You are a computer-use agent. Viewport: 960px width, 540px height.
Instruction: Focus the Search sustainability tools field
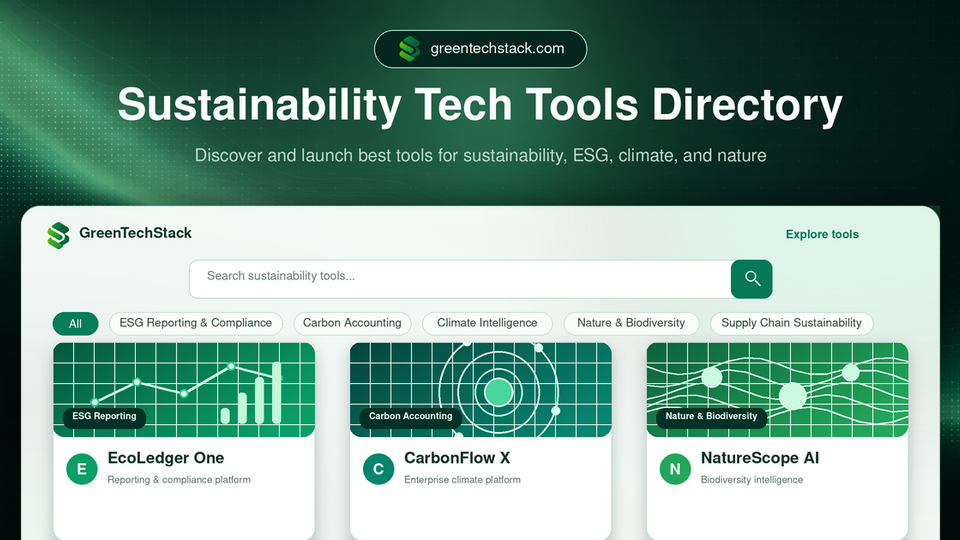pos(460,279)
